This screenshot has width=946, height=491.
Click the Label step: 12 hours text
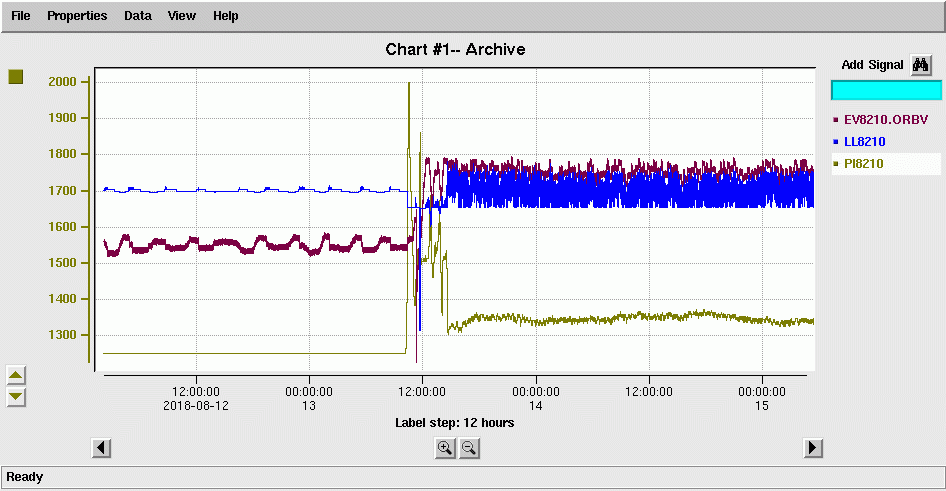click(455, 423)
